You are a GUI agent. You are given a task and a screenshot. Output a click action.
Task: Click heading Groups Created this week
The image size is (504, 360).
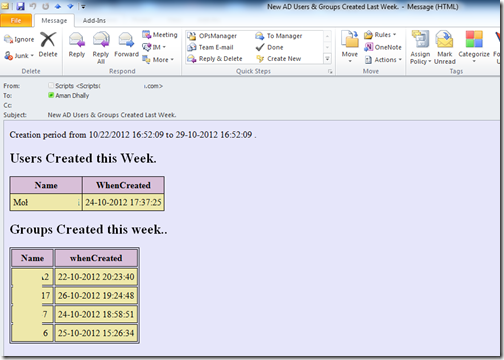point(88,229)
